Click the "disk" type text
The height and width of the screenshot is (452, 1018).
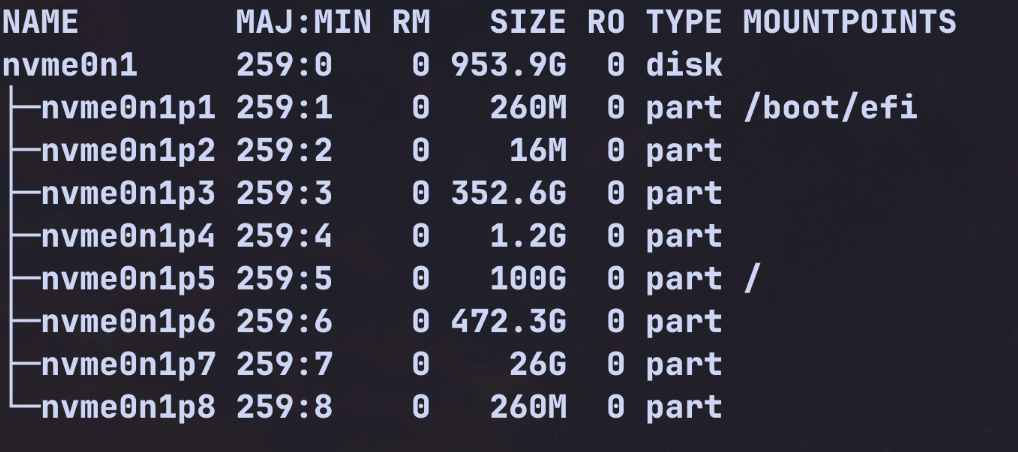tap(684, 66)
